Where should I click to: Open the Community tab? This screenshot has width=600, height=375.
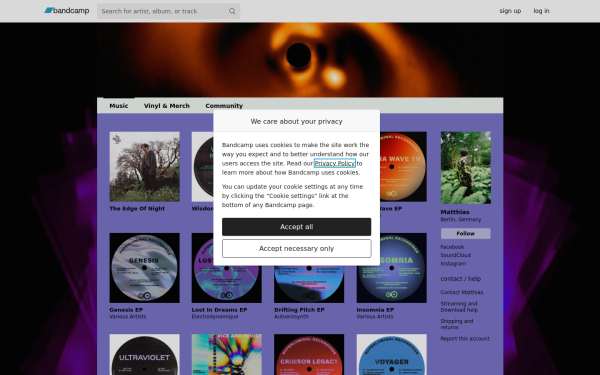click(x=224, y=106)
